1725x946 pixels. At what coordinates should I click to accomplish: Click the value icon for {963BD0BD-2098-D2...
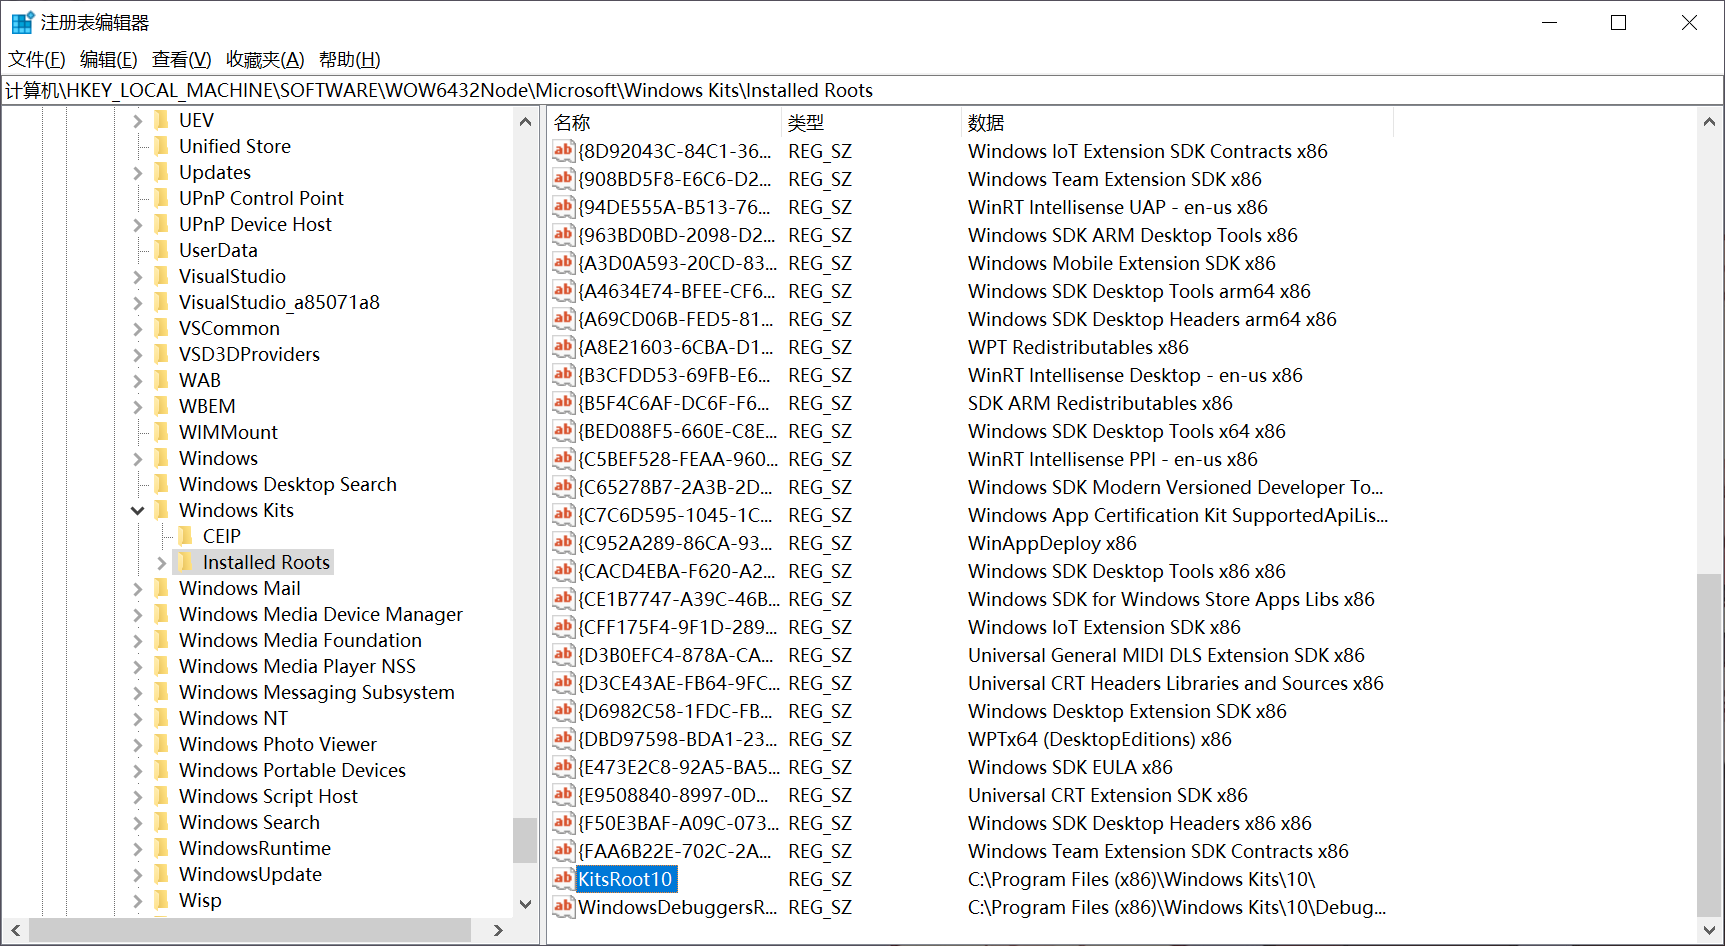(564, 235)
